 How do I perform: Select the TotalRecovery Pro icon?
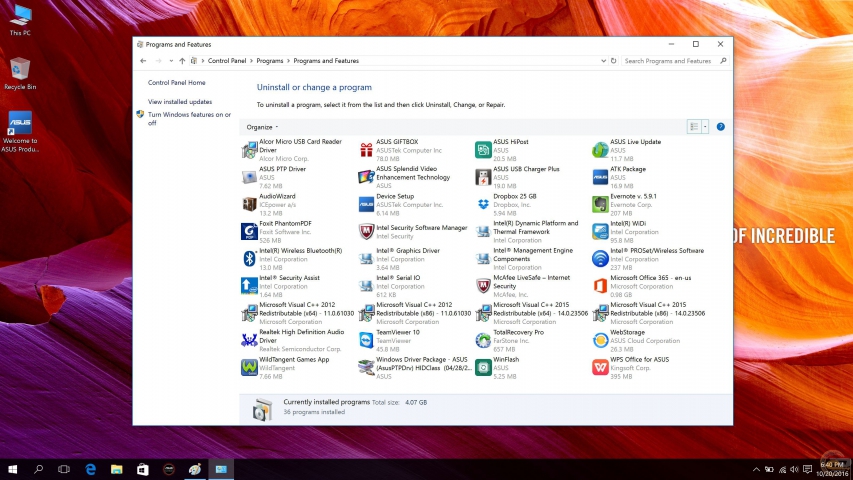pos(483,340)
